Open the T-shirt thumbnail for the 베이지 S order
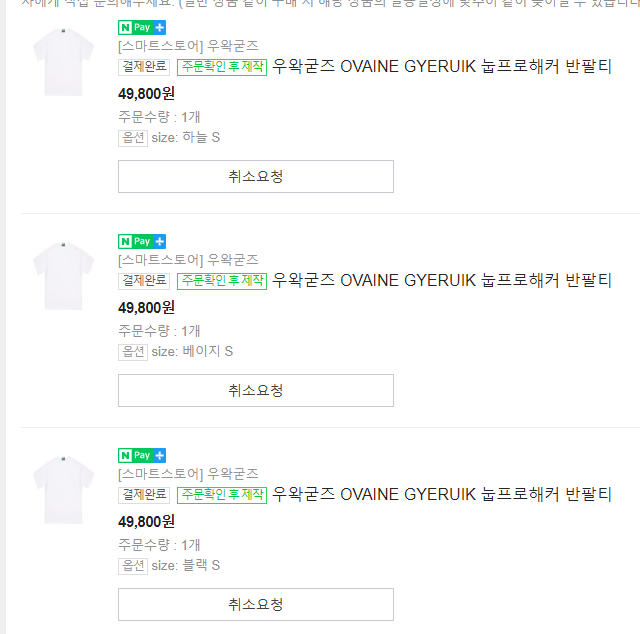The image size is (640, 634). 62,275
